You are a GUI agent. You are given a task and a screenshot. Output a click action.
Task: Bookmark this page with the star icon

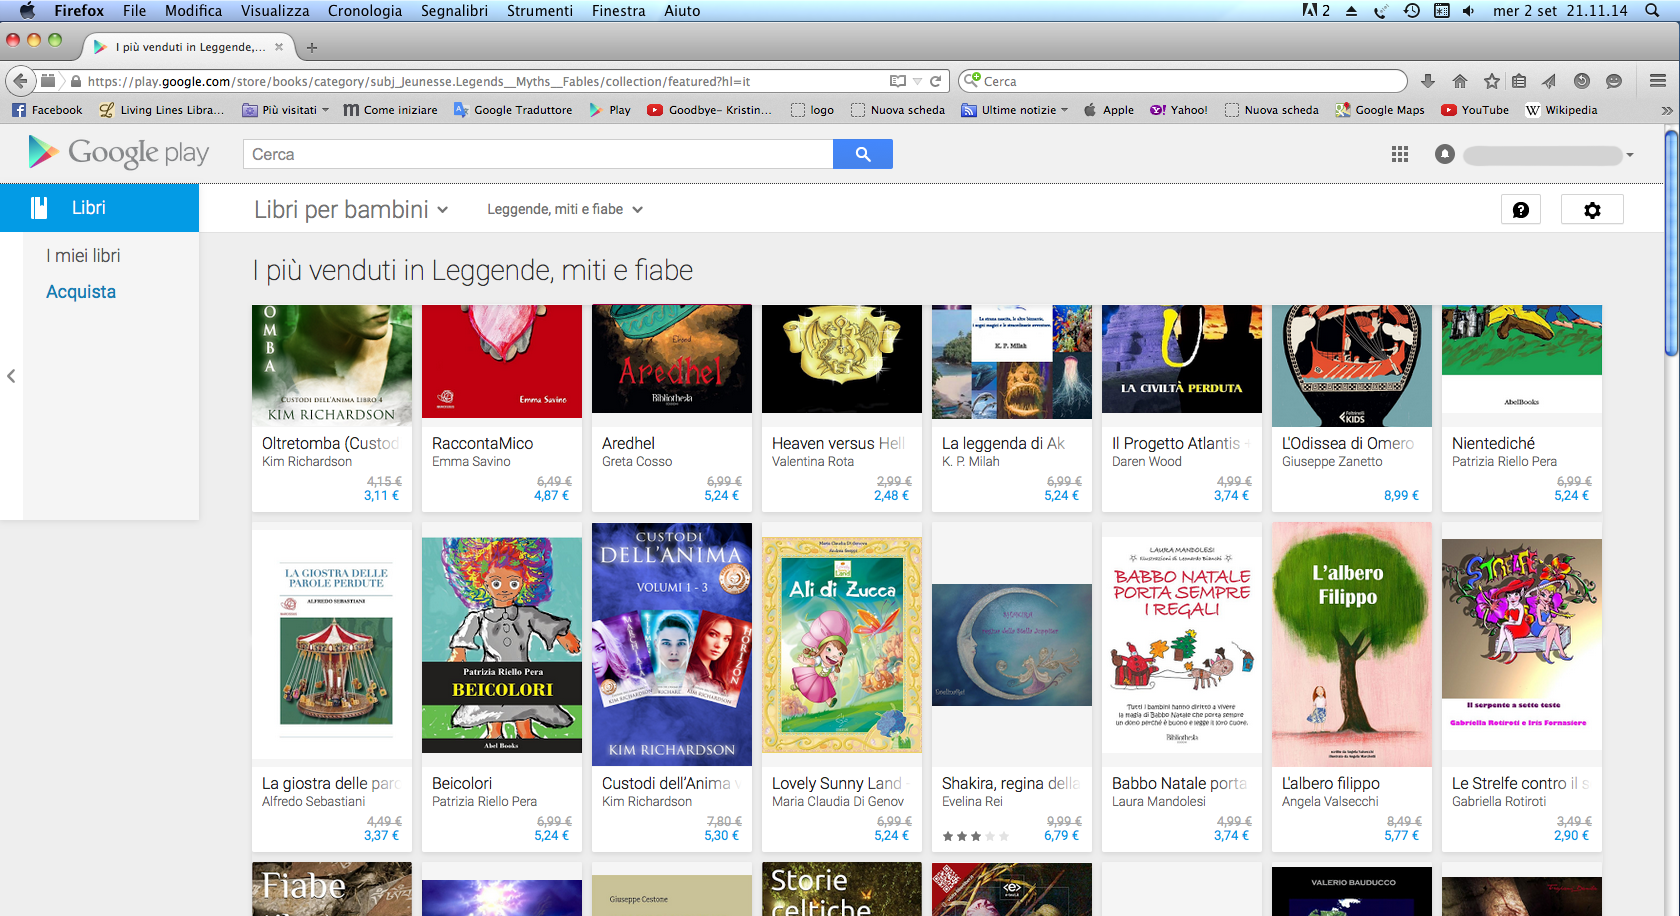pyautogui.click(x=1492, y=81)
